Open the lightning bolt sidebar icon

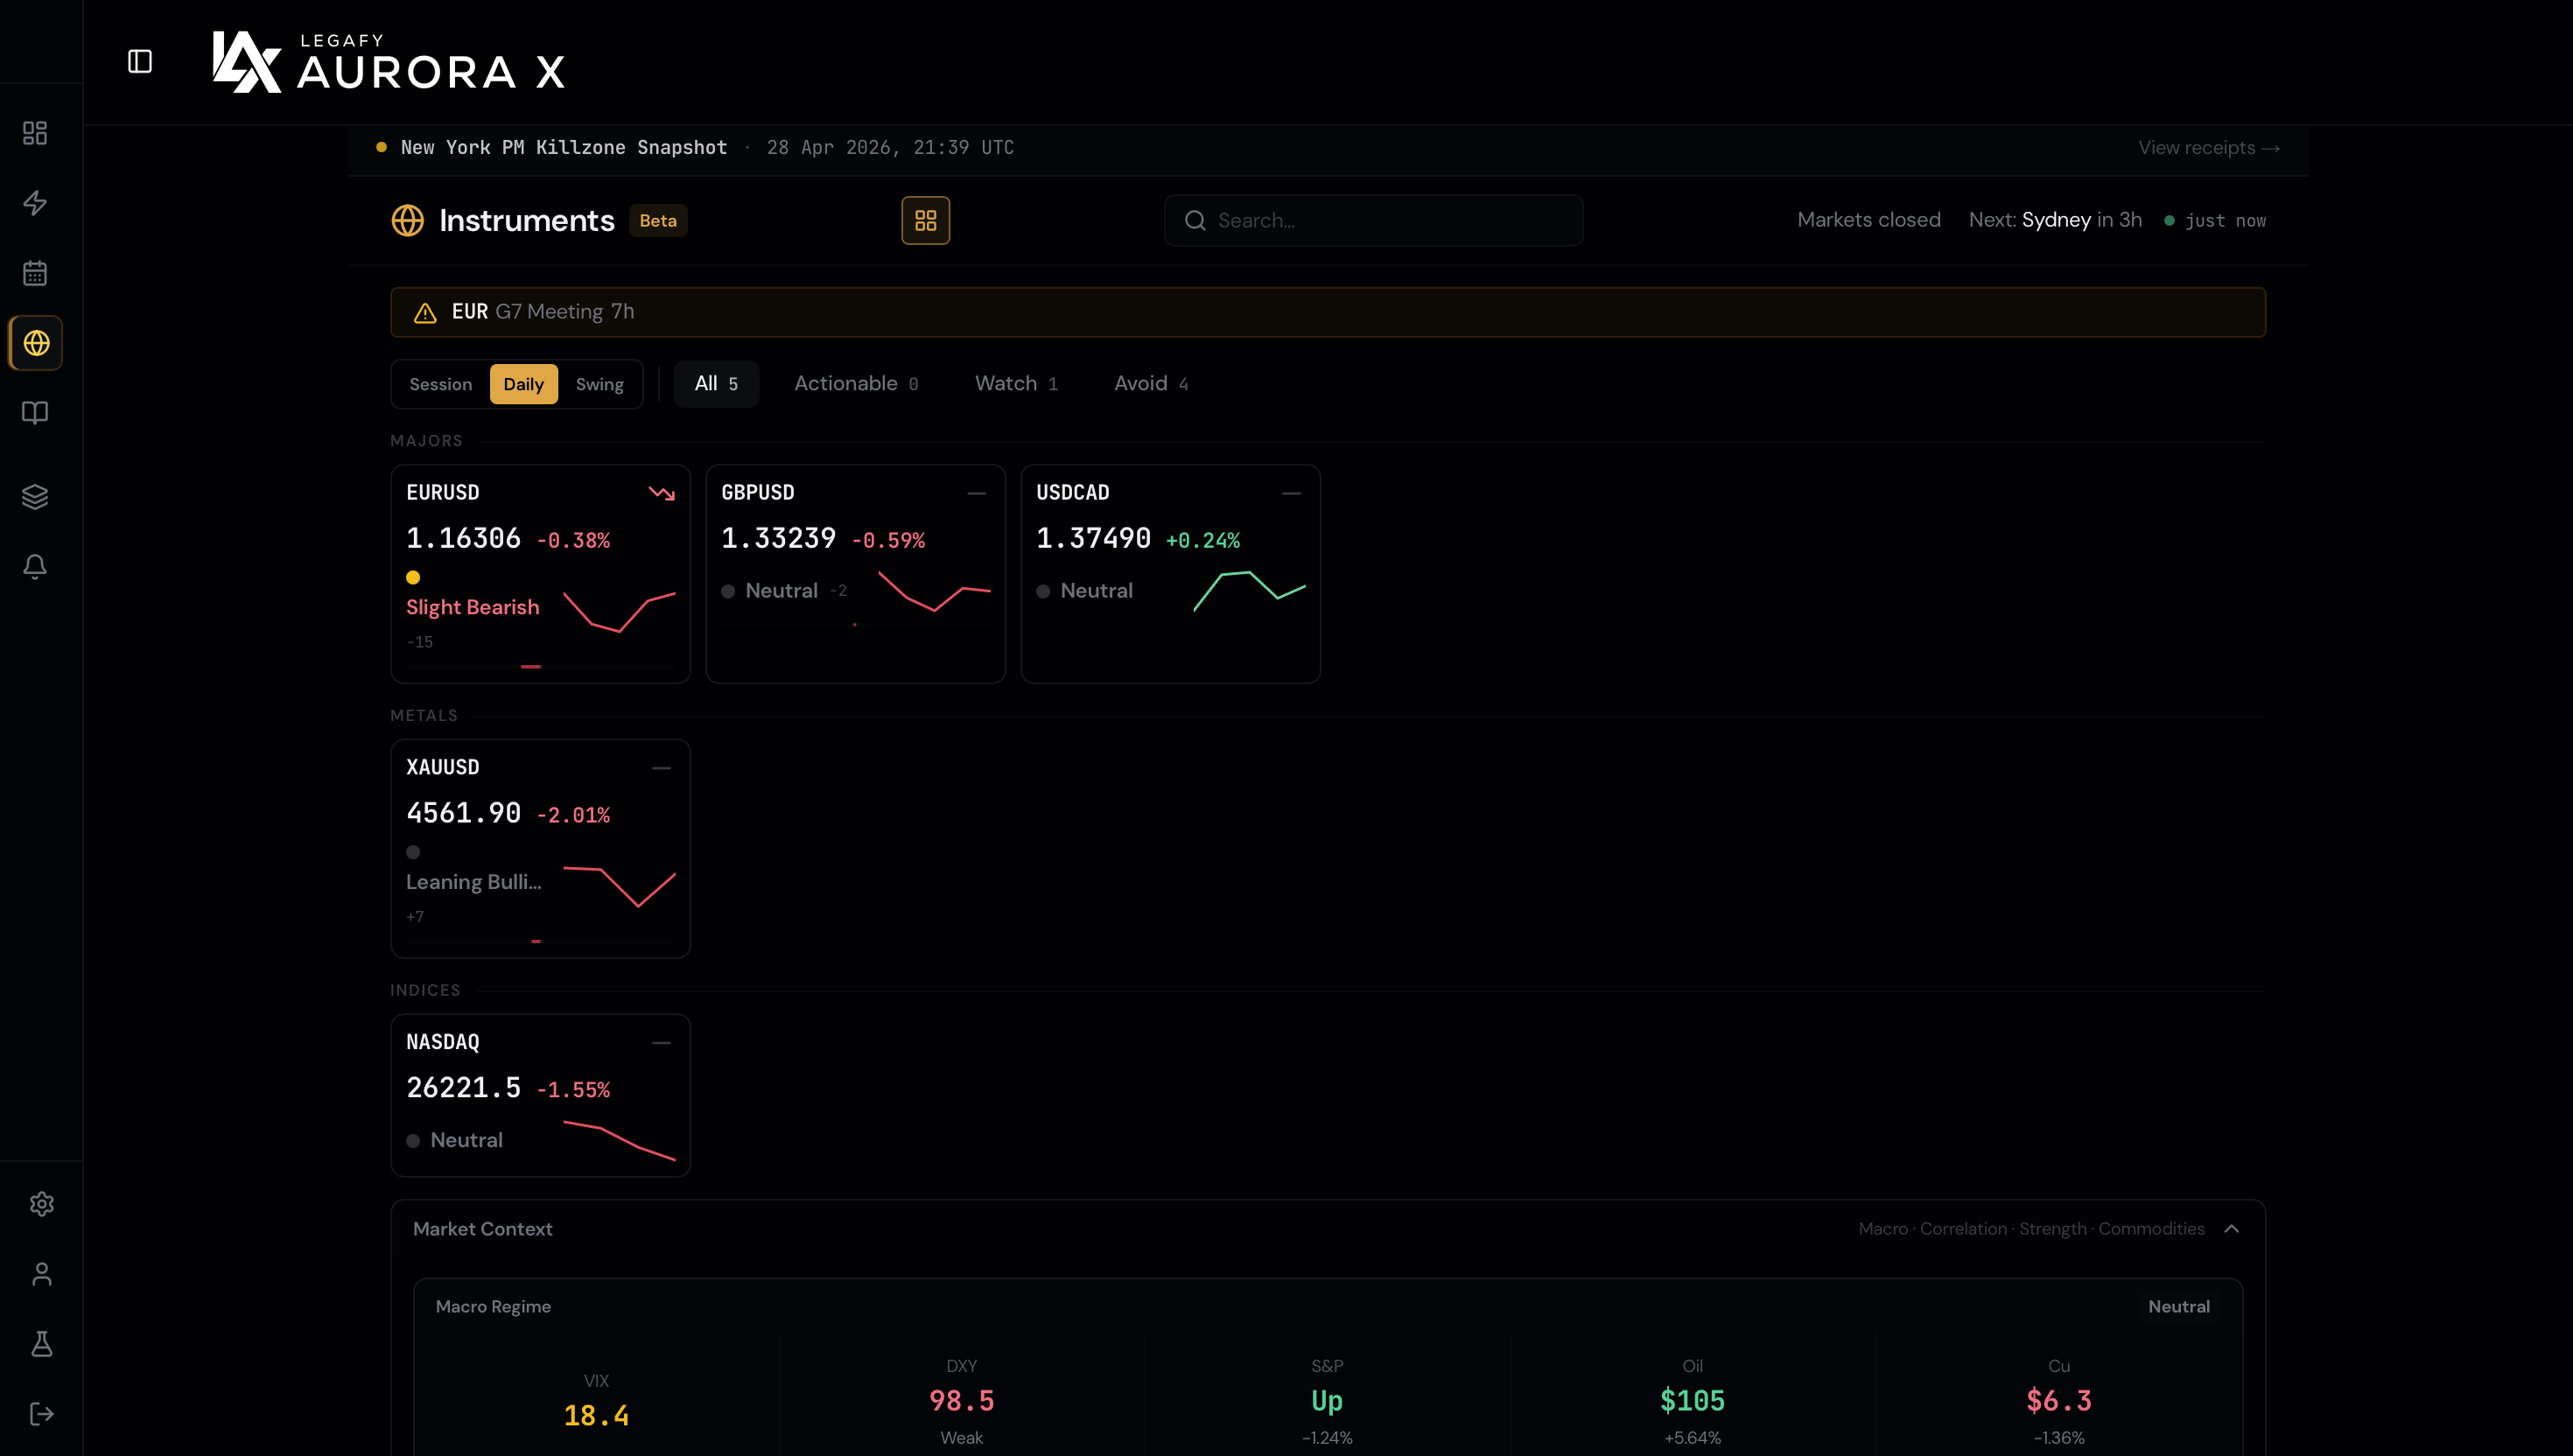[35, 203]
